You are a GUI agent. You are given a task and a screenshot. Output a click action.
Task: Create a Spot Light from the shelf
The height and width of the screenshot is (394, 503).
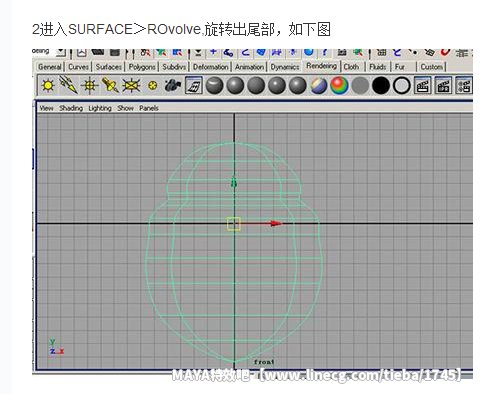[x=110, y=85]
